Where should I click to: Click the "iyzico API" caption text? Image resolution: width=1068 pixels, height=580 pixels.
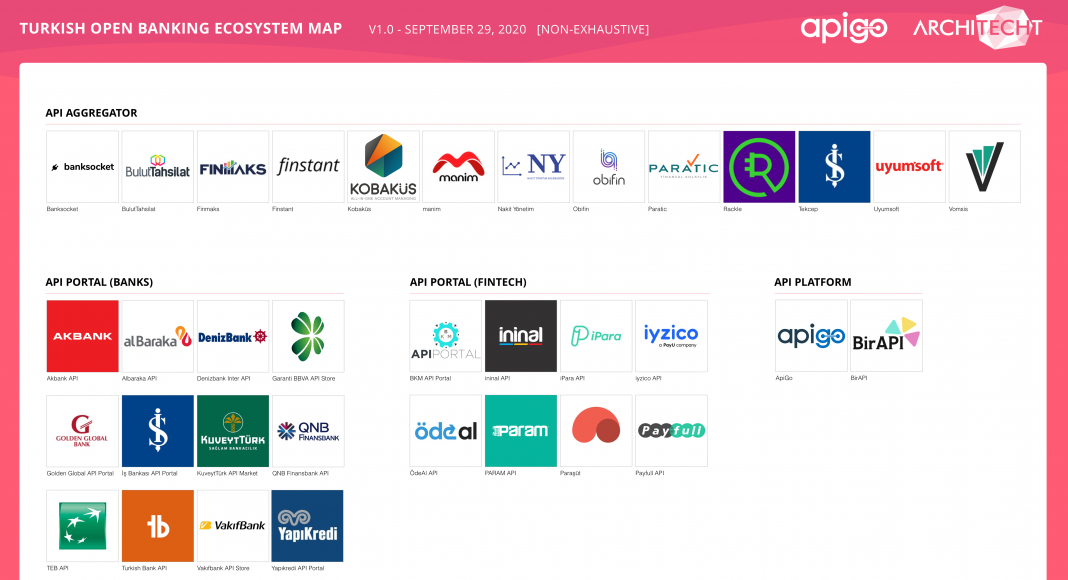[x=648, y=378]
